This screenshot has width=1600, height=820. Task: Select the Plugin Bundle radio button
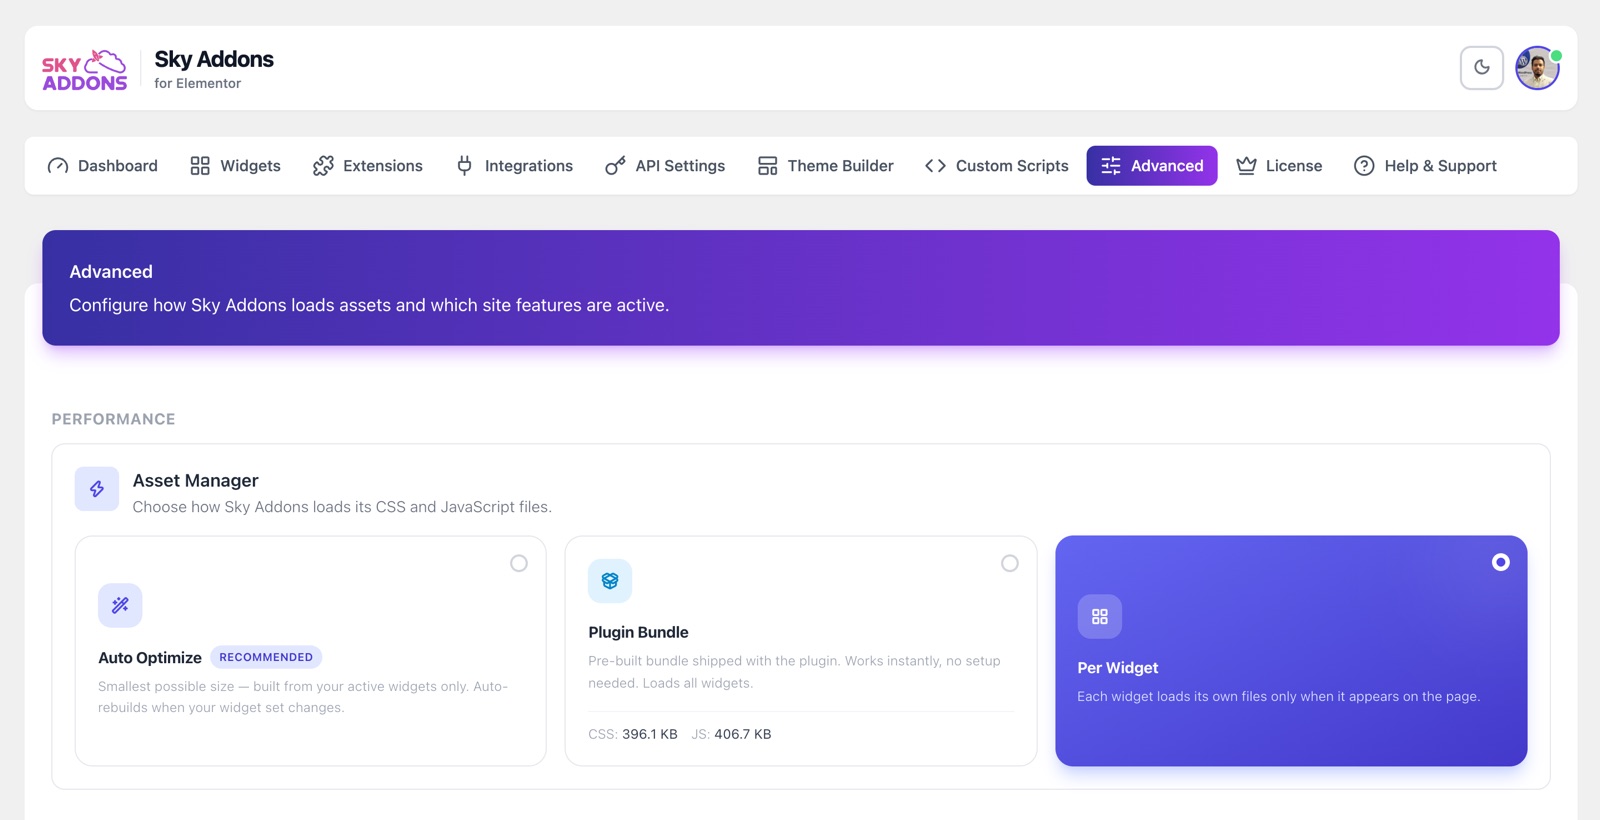[x=1010, y=563]
